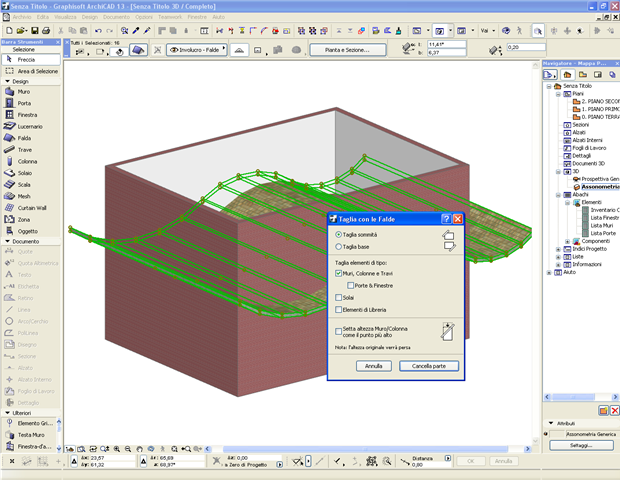This screenshot has width=620, height=480.
Task: Open the Teamwork menu
Action: pyautogui.click(x=170, y=17)
